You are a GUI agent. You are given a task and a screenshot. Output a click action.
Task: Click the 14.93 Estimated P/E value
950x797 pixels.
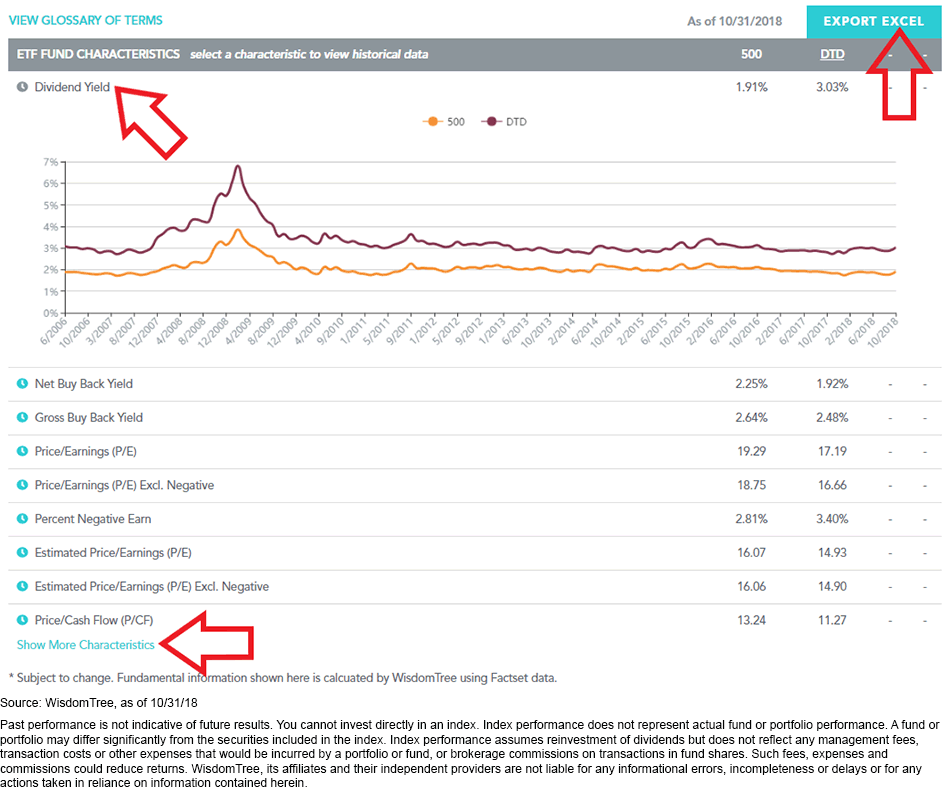(x=832, y=553)
